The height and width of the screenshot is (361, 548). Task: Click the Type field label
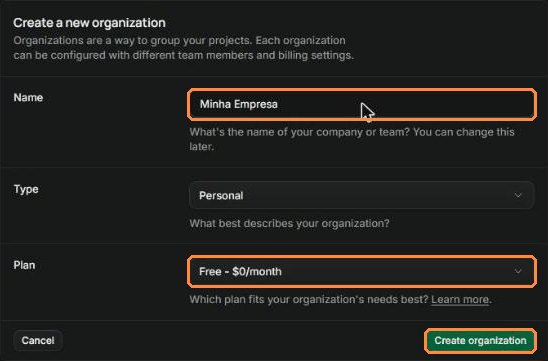click(26, 189)
